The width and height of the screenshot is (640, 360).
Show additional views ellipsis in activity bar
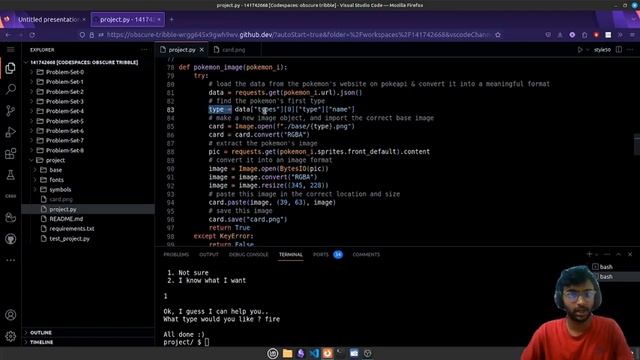[11, 260]
